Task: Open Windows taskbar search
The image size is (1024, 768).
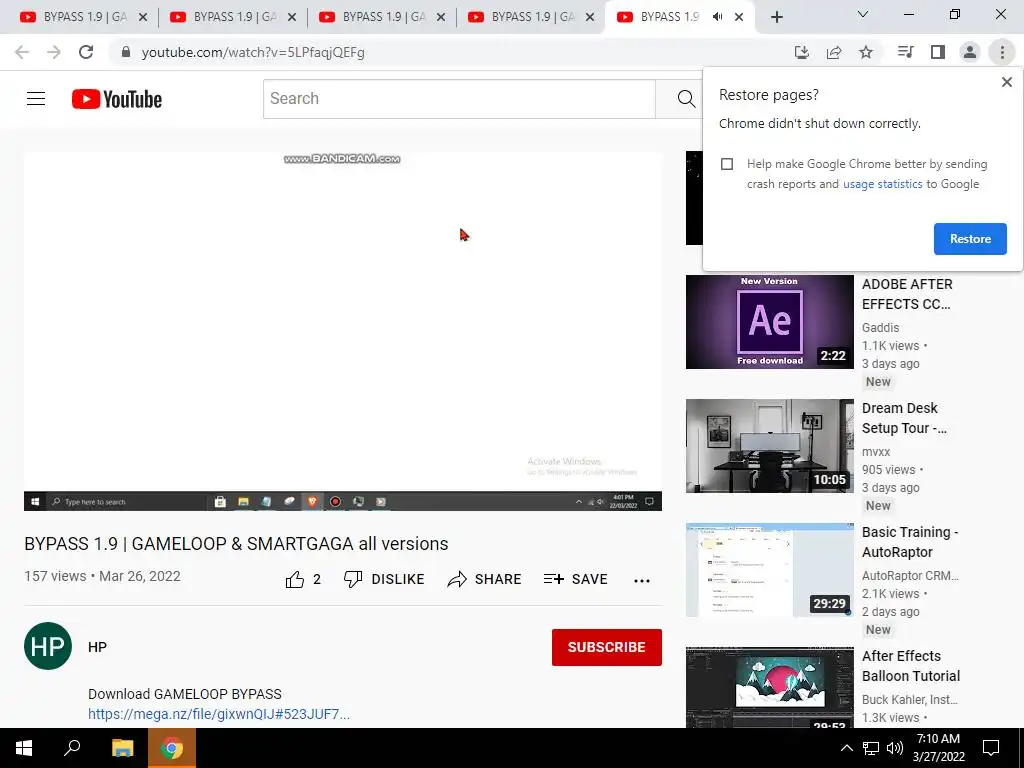Action: (72, 748)
